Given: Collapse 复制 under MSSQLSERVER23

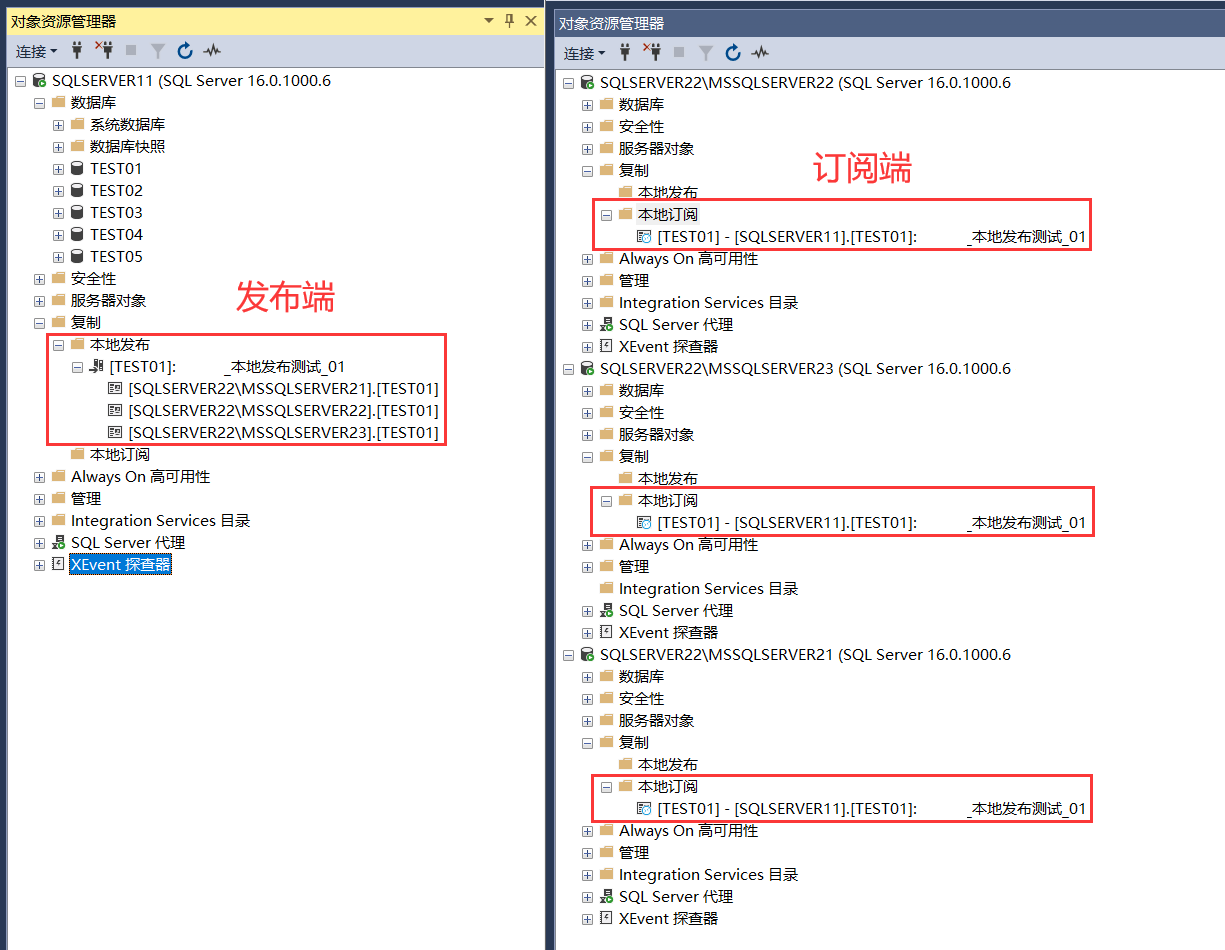Looking at the screenshot, I should (587, 457).
